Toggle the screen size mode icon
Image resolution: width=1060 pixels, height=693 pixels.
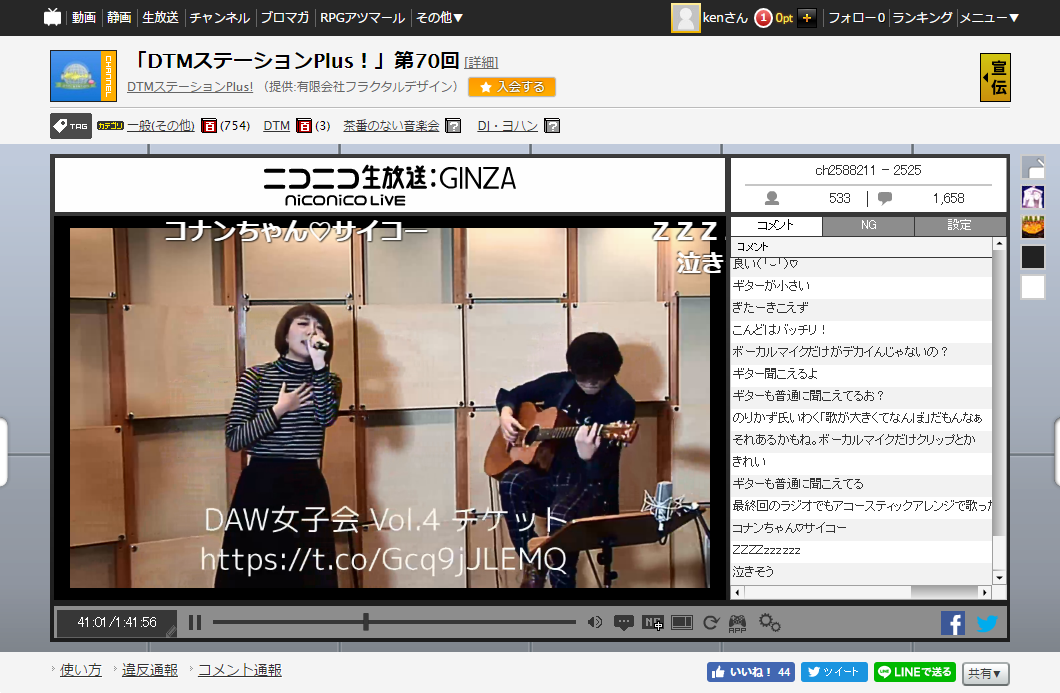(682, 622)
